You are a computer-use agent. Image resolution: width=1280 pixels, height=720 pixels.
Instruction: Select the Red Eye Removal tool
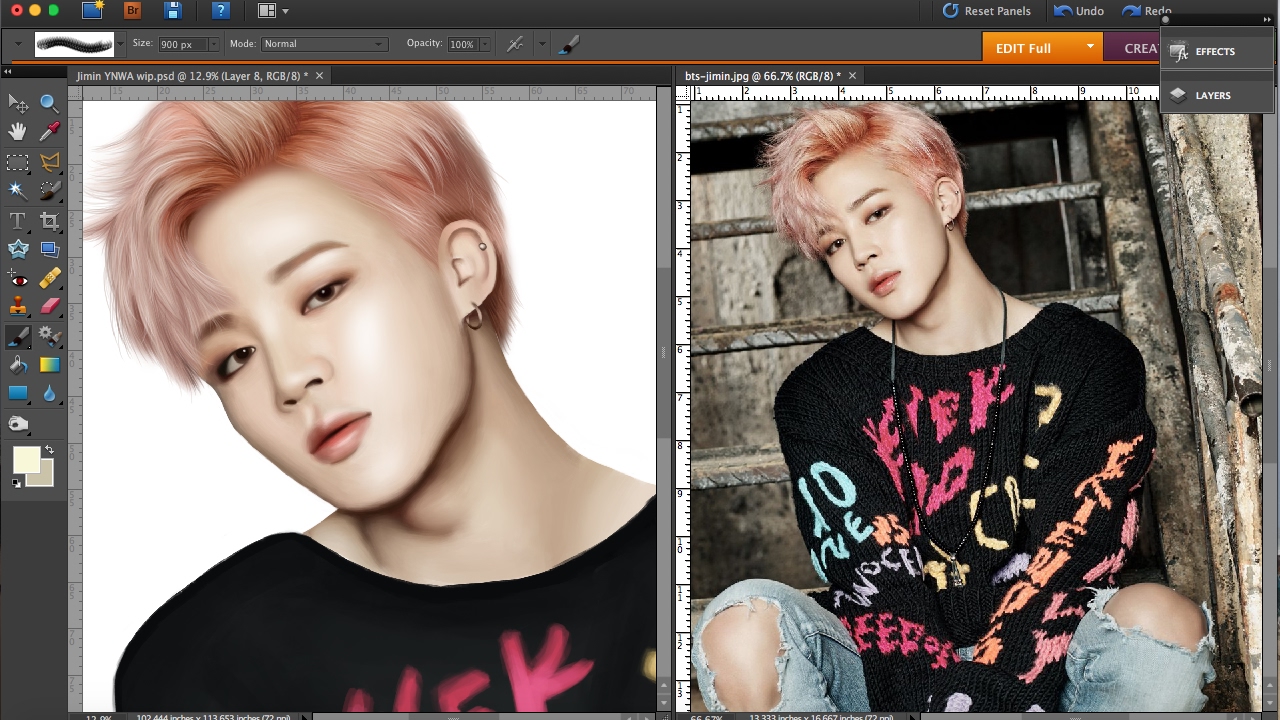tap(18, 279)
